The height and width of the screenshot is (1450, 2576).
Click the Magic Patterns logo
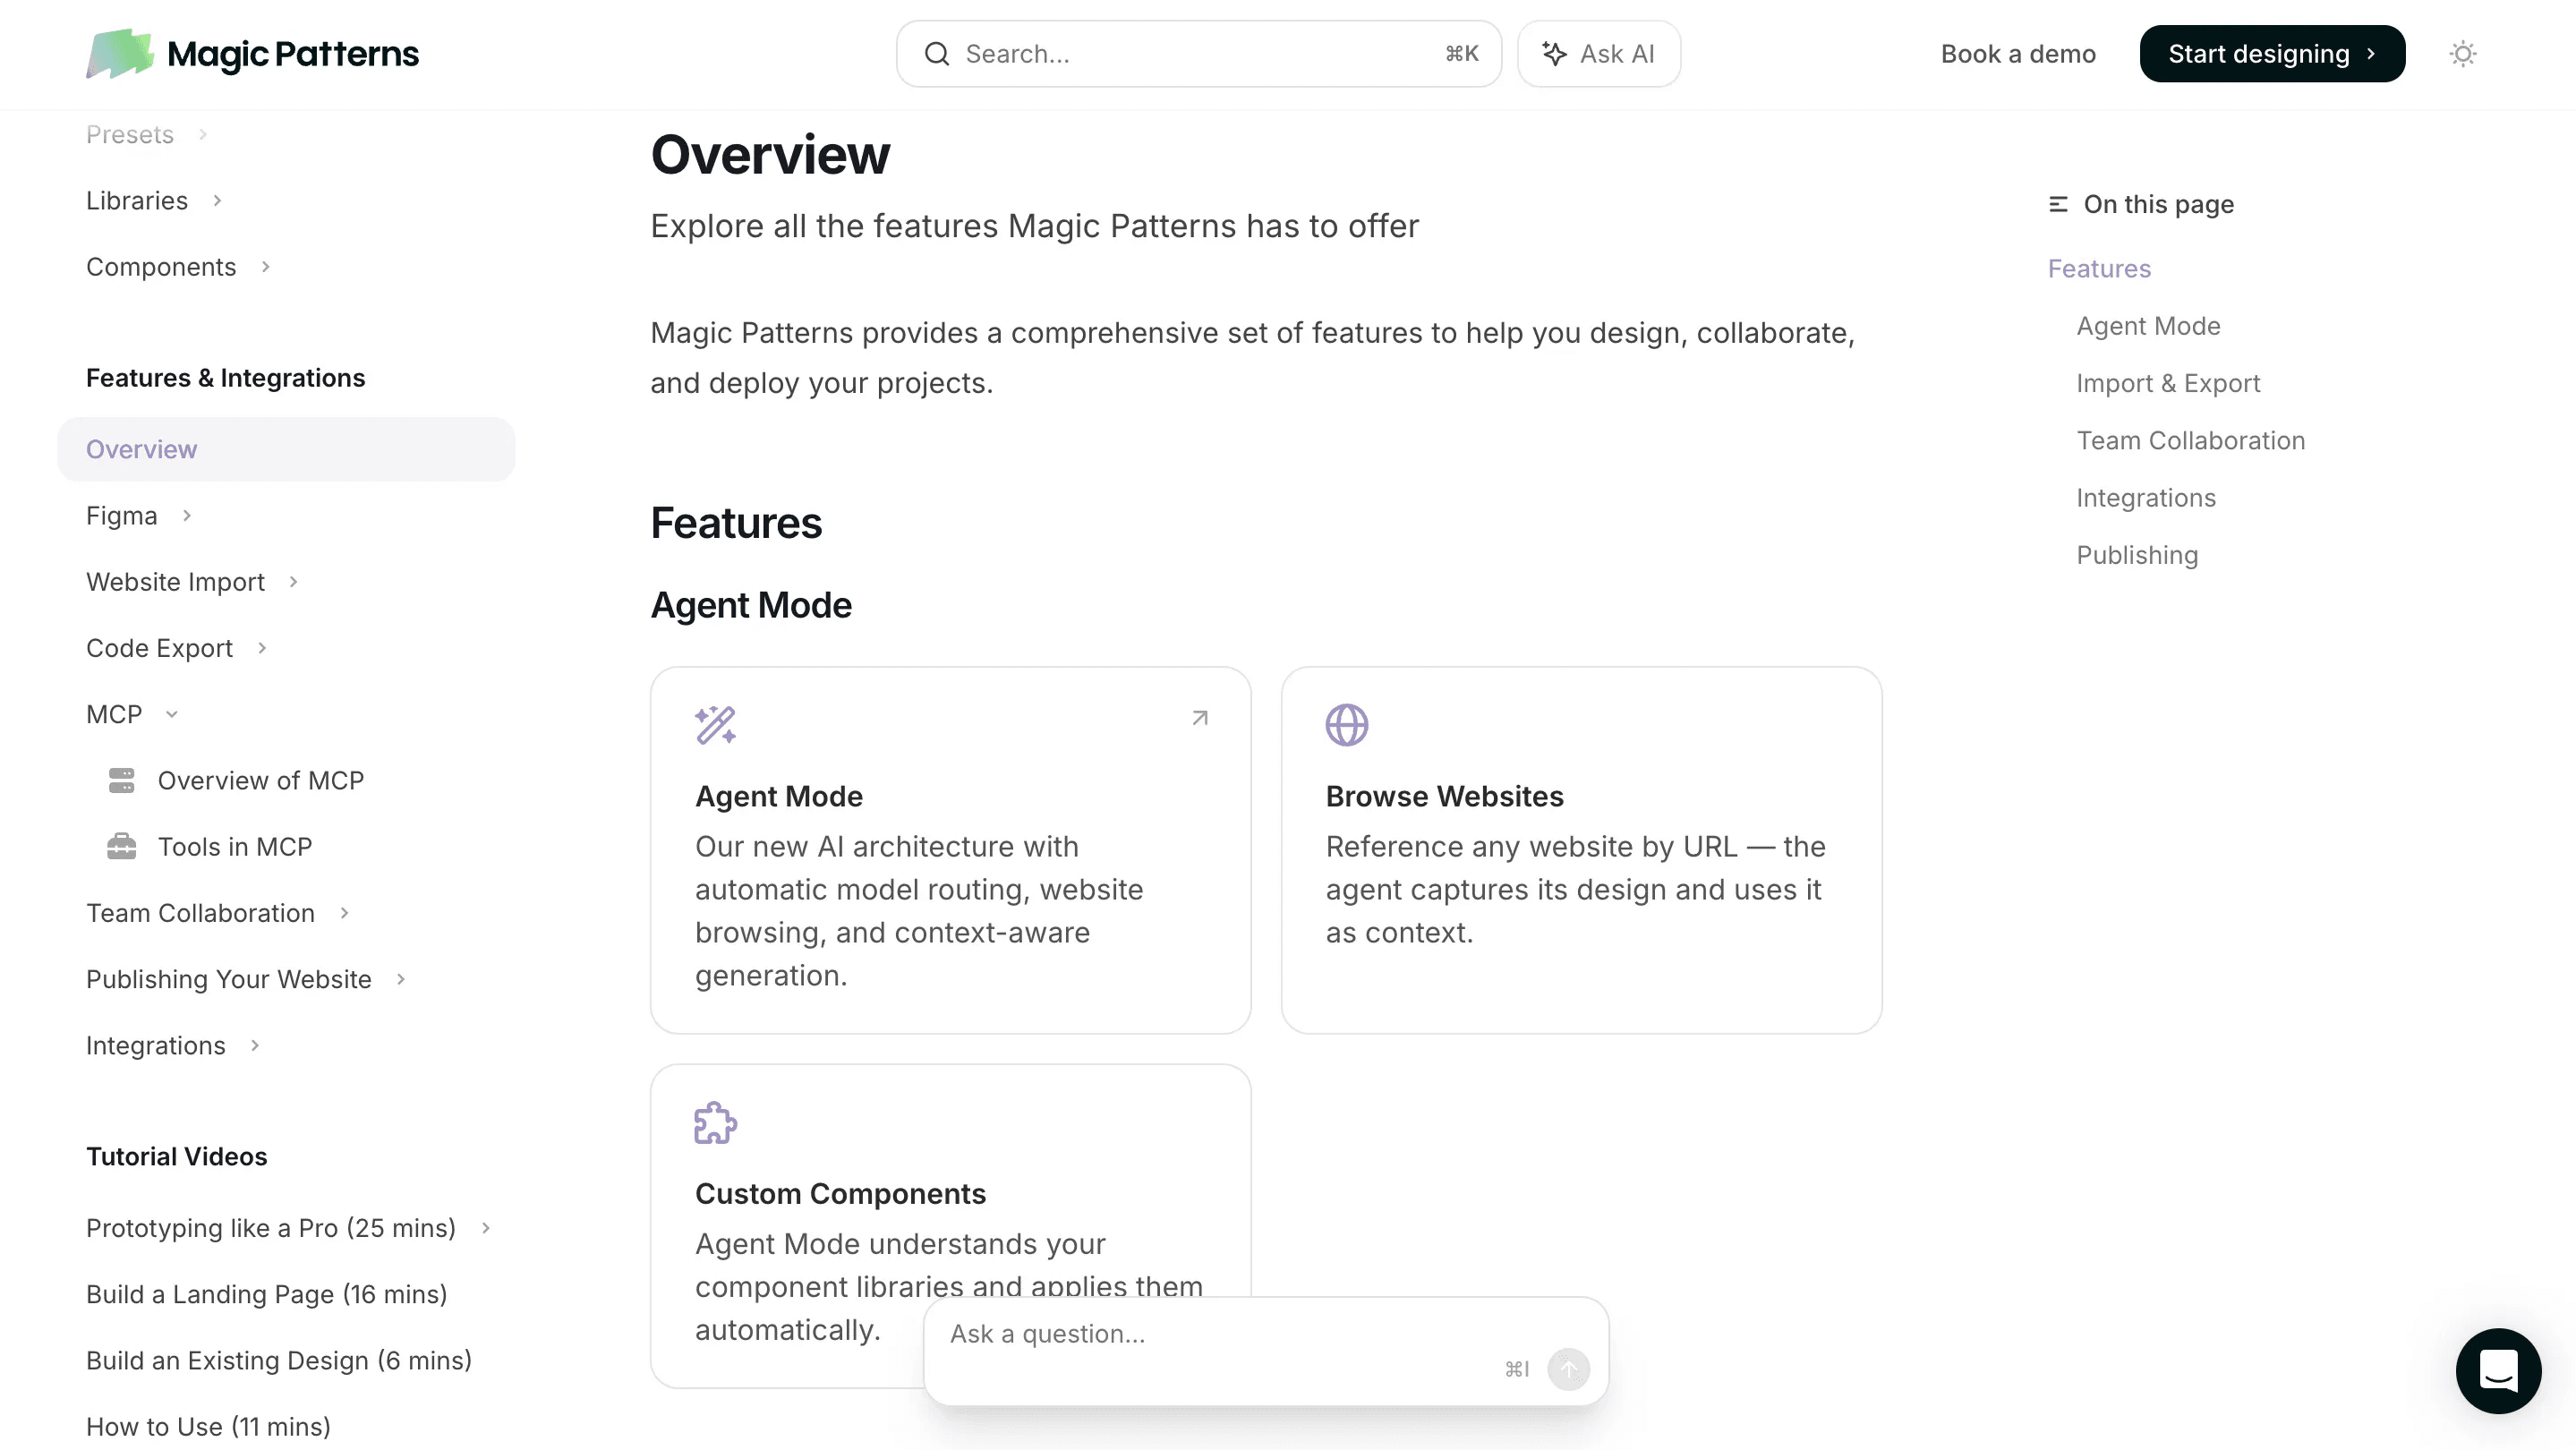252,54
